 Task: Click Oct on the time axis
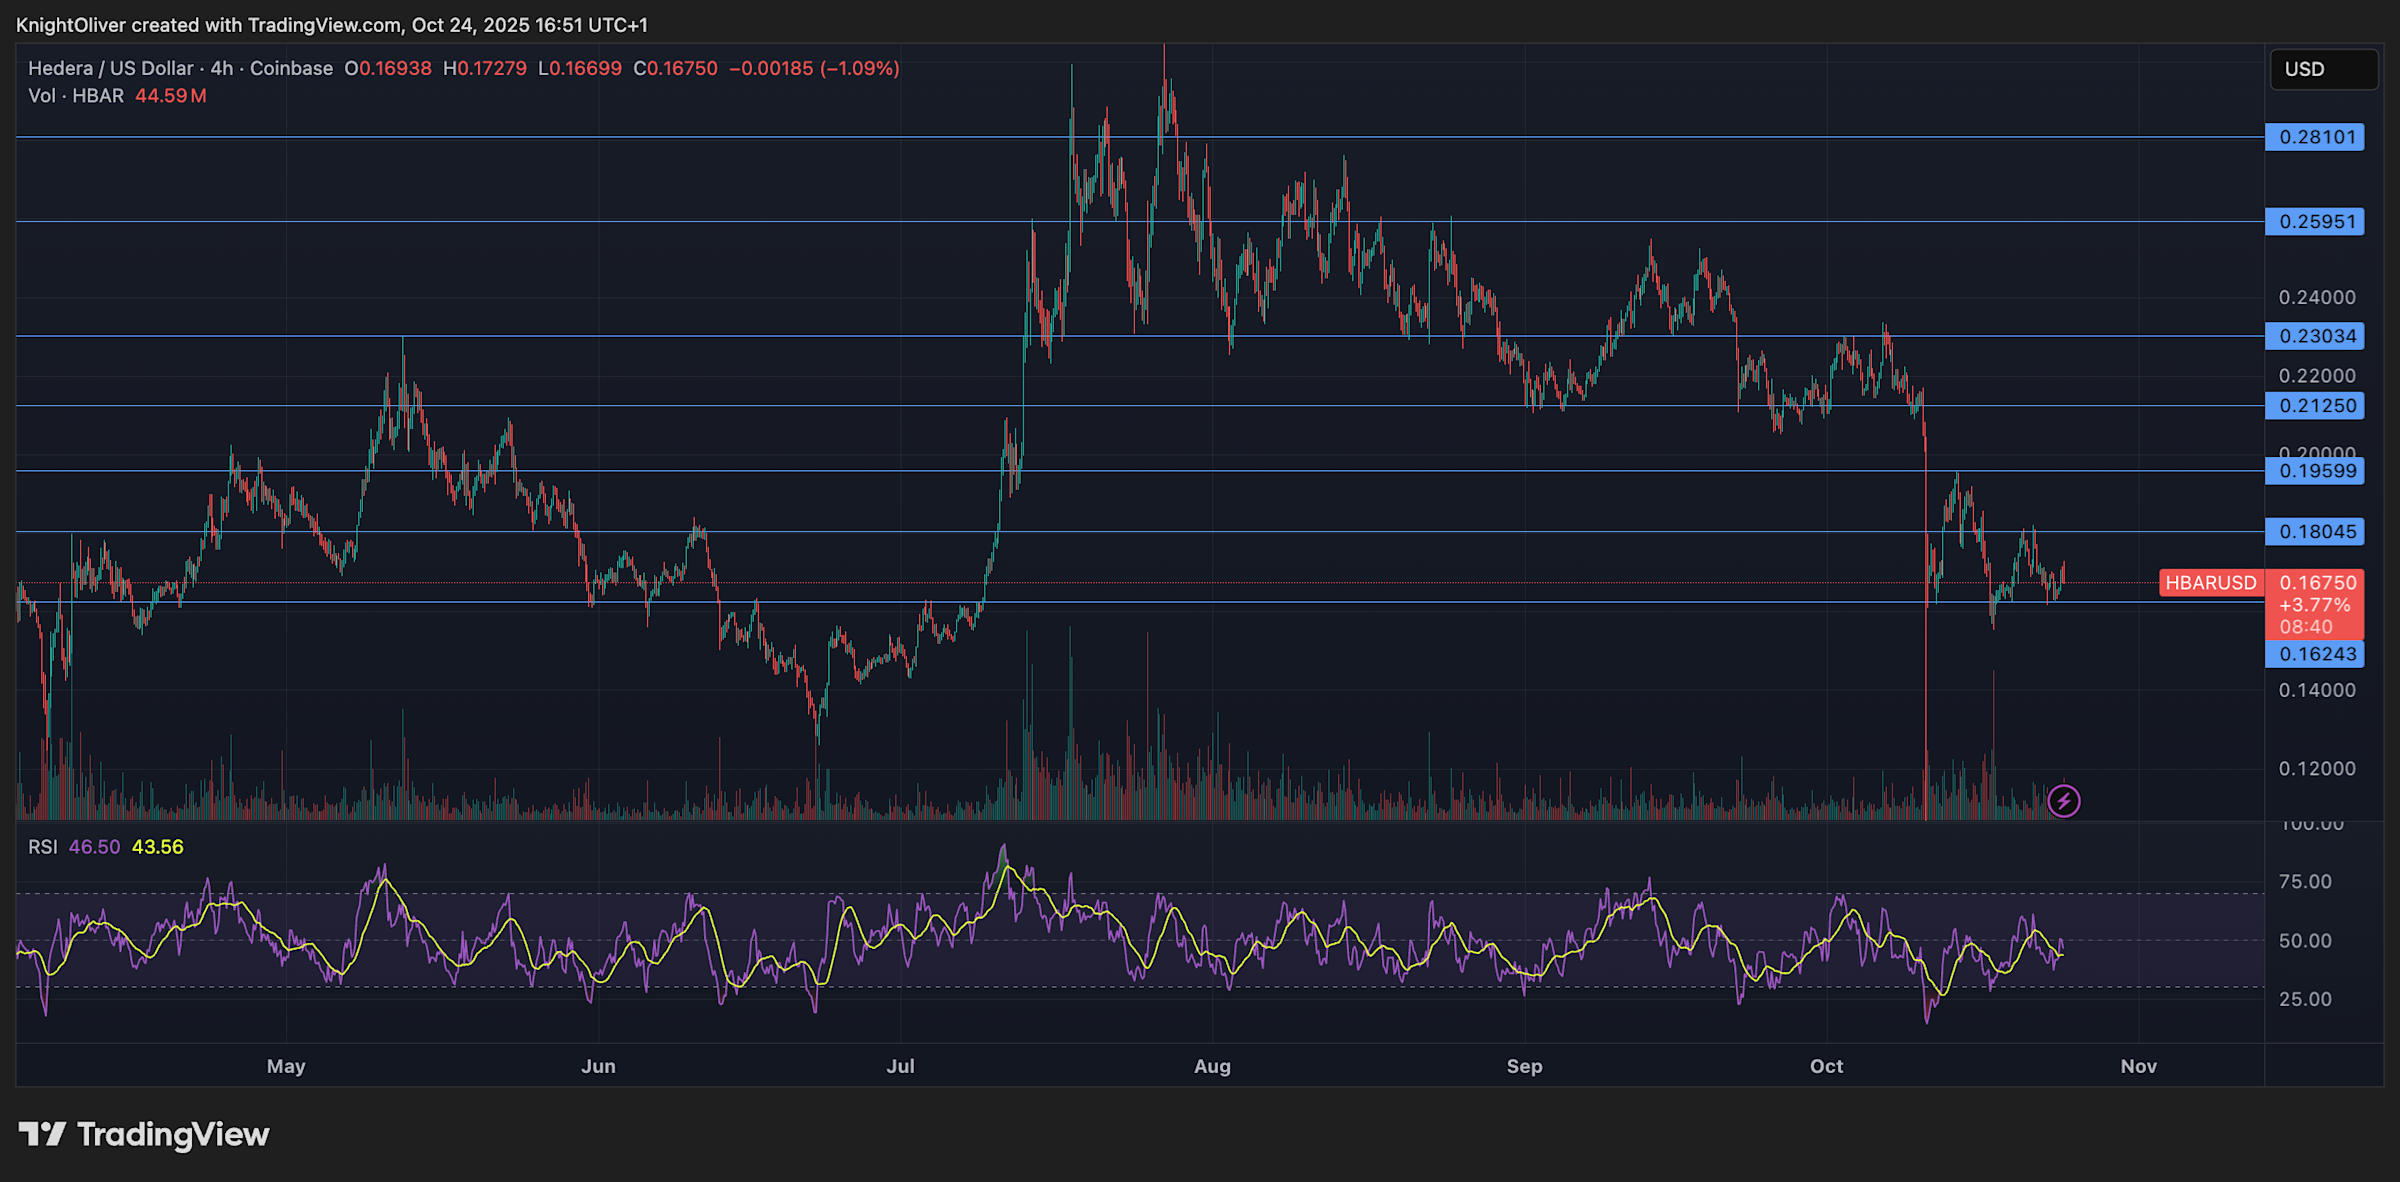1827,1066
